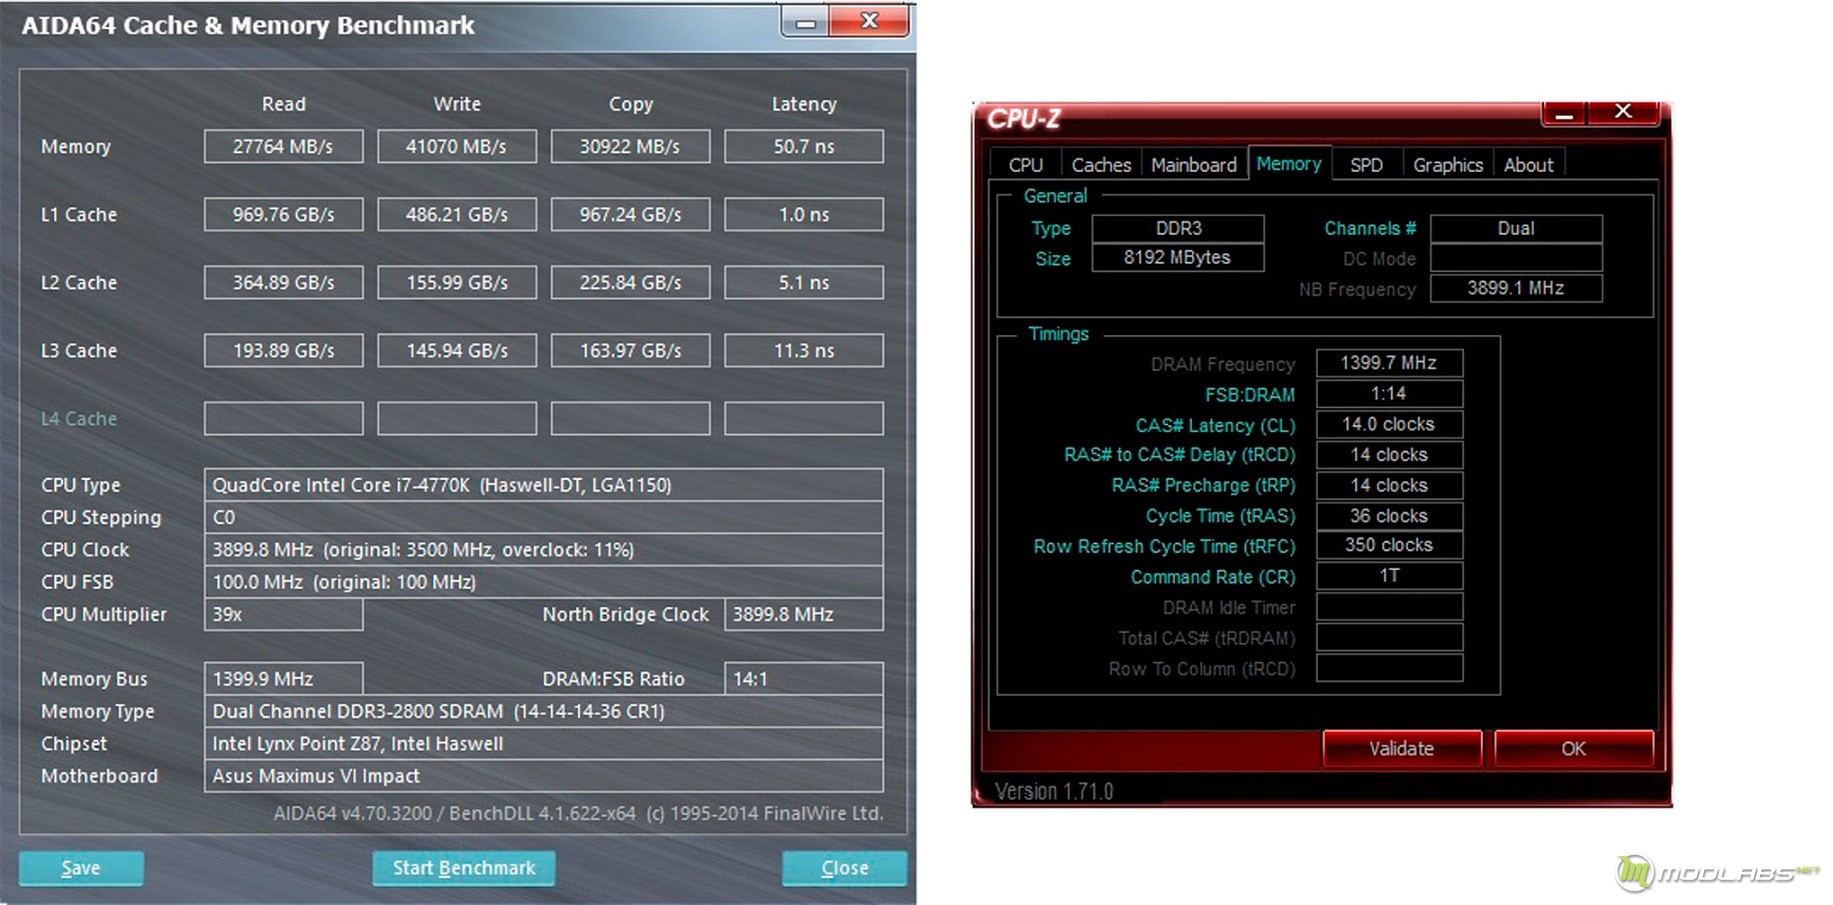Click empty L4 Cache Latency field
Image resolution: width=1833 pixels, height=905 pixels.
coord(804,418)
